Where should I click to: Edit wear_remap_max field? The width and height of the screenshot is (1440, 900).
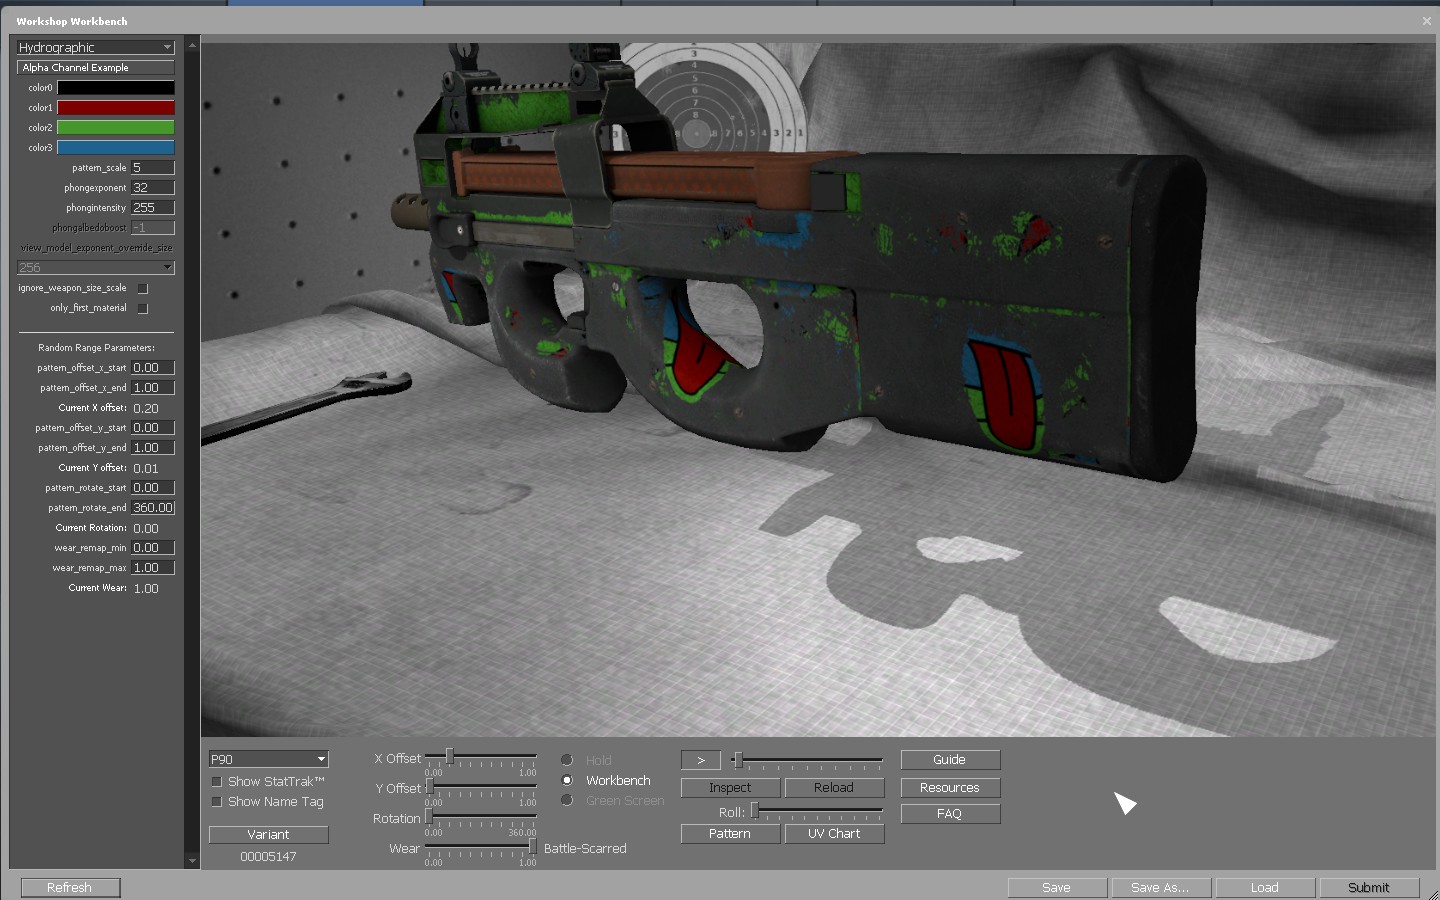[153, 567]
